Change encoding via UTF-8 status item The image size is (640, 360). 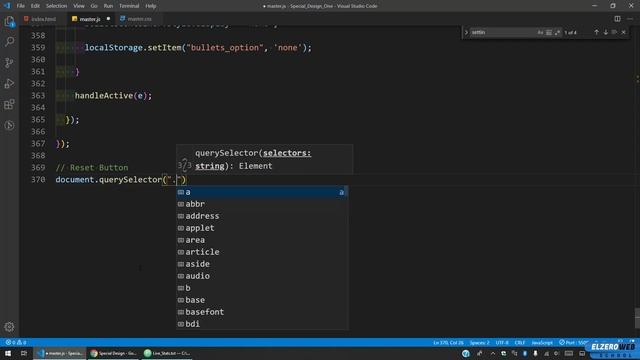click(502, 342)
